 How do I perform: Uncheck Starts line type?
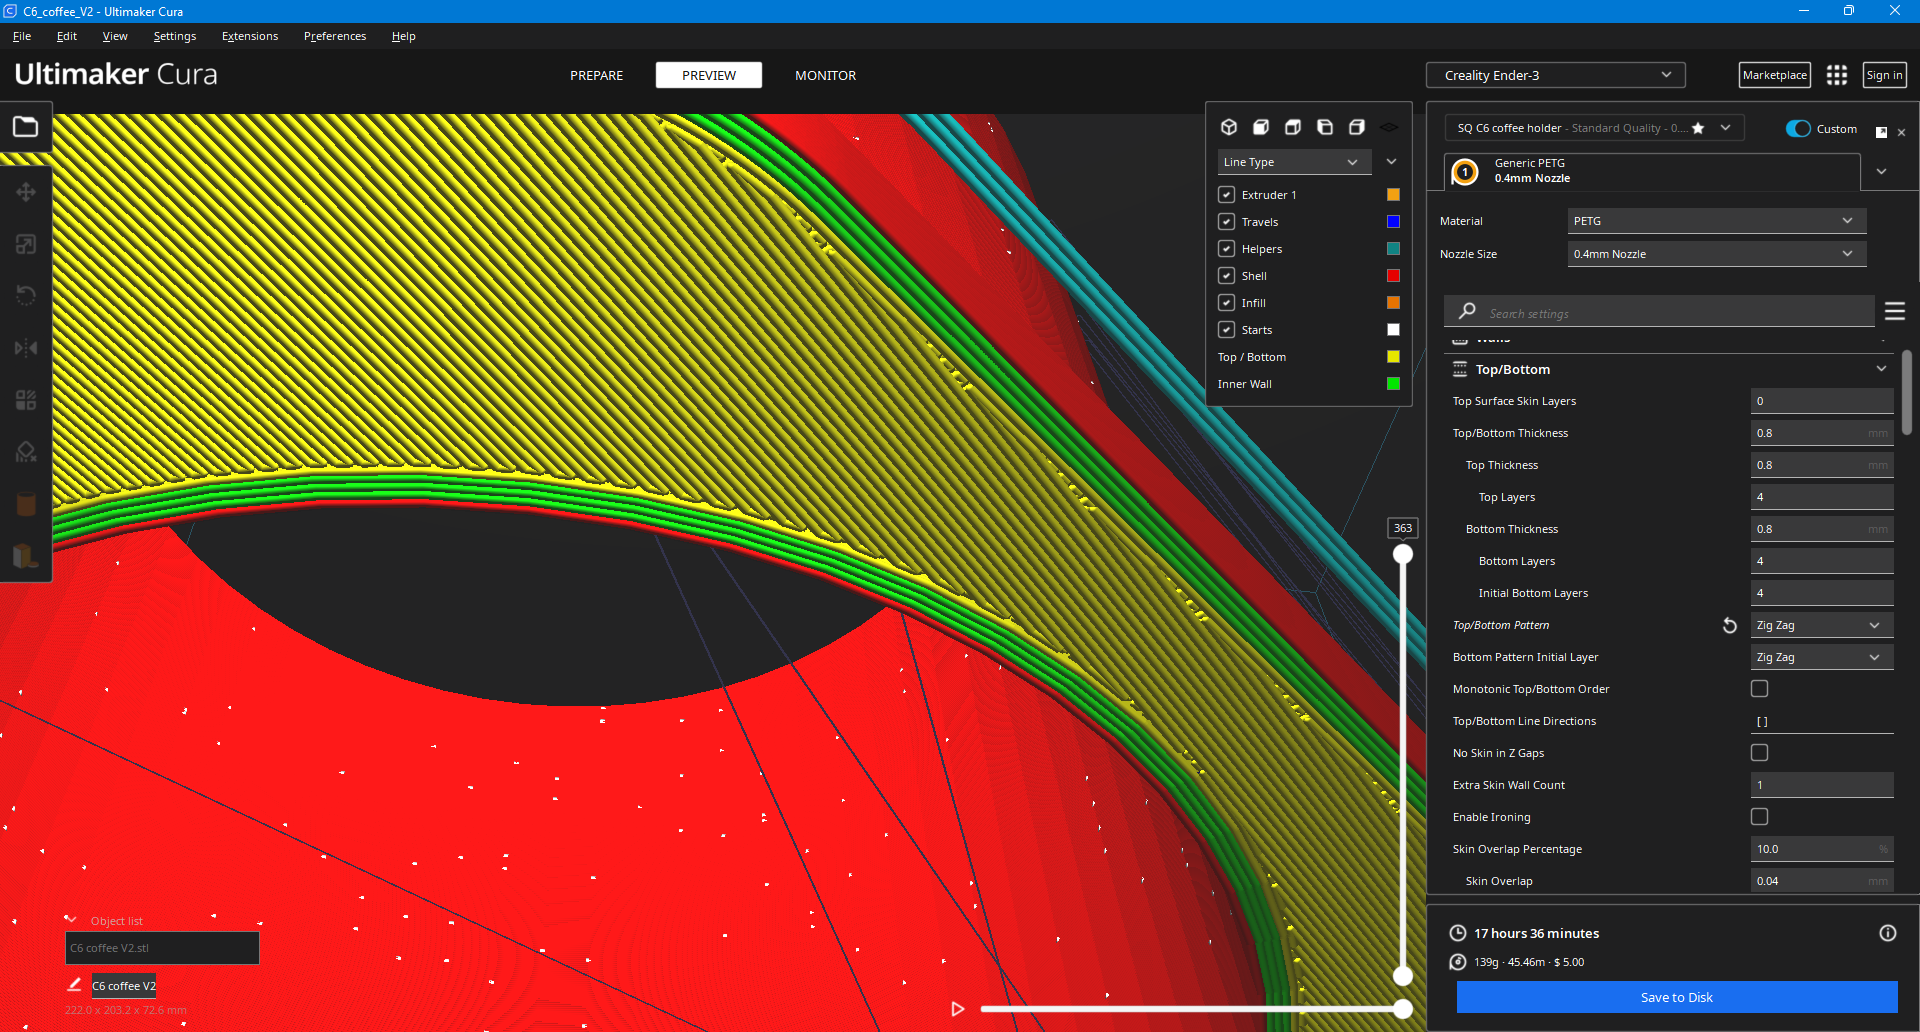[1226, 330]
